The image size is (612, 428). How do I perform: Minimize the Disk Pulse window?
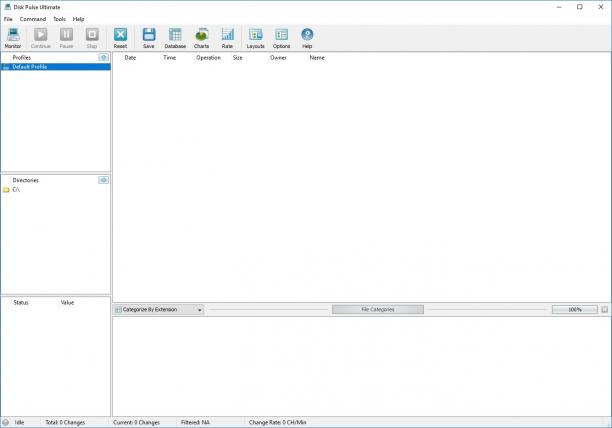pyautogui.click(x=559, y=7)
